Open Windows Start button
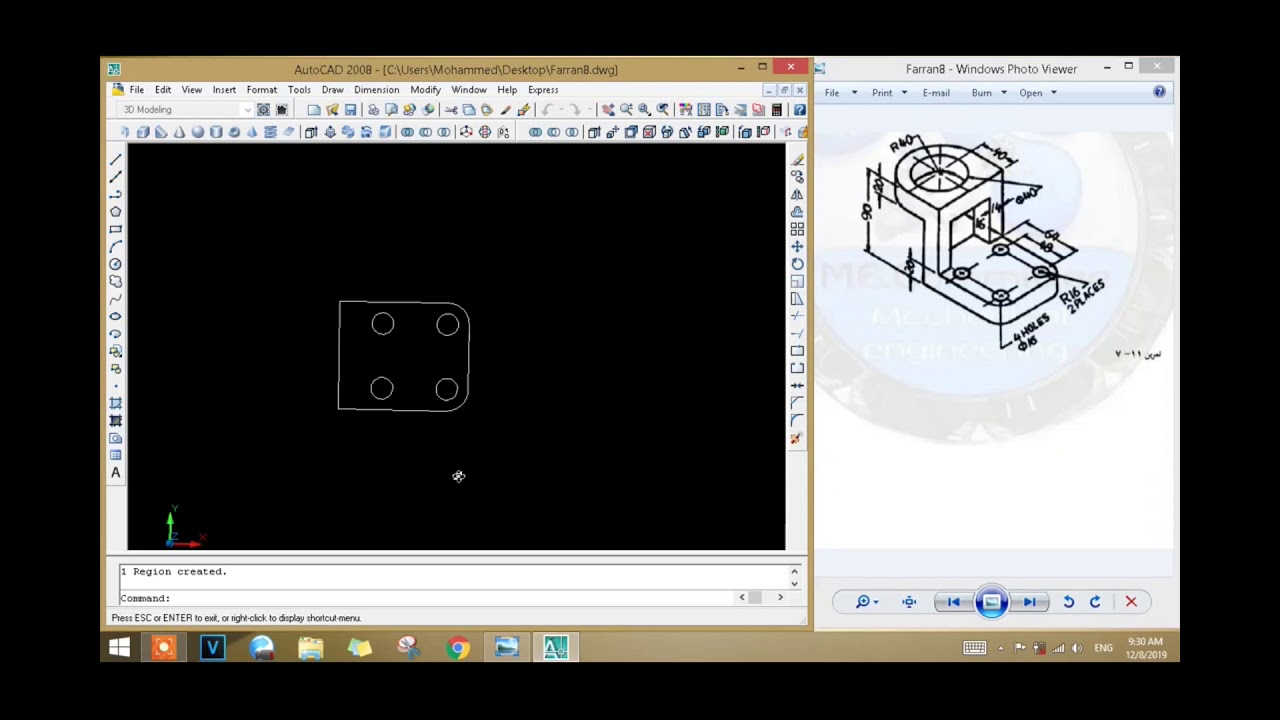Viewport: 1280px width, 720px height. pos(119,648)
